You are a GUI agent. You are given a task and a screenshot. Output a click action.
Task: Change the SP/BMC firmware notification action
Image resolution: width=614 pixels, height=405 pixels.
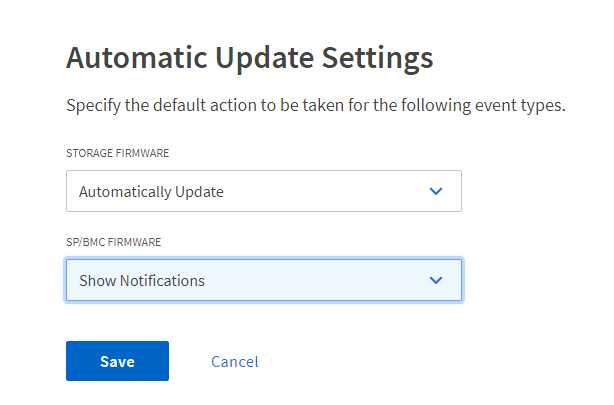click(x=264, y=280)
